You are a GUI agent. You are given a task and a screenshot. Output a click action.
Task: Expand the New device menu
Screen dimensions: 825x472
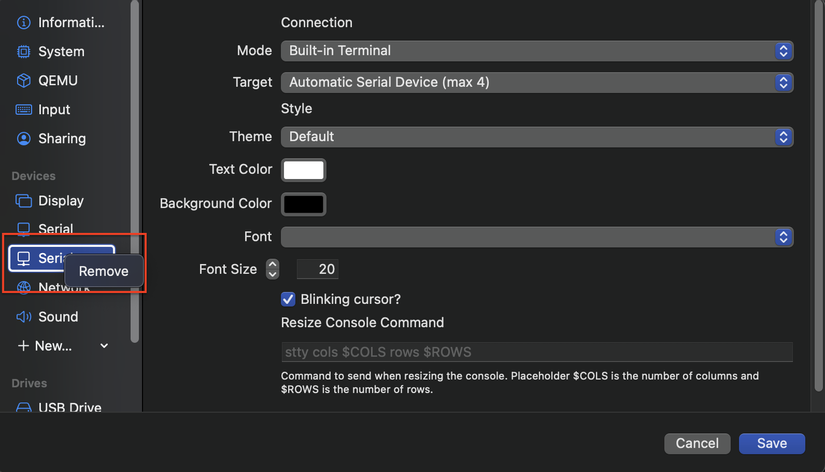click(x=62, y=346)
